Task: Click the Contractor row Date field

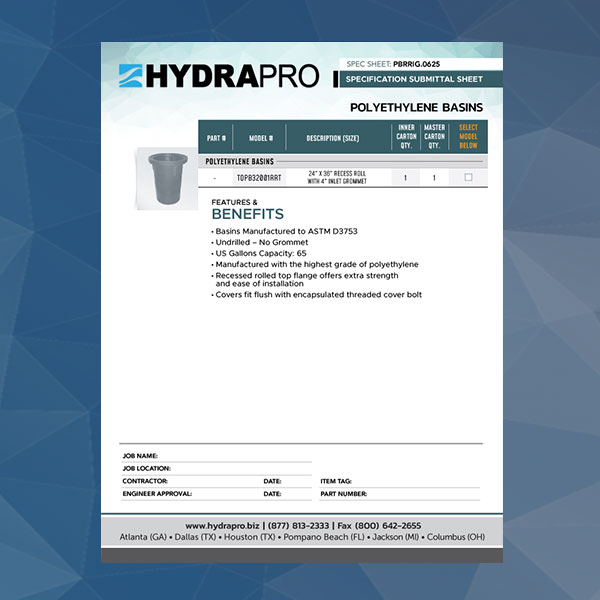Action: (x=287, y=481)
